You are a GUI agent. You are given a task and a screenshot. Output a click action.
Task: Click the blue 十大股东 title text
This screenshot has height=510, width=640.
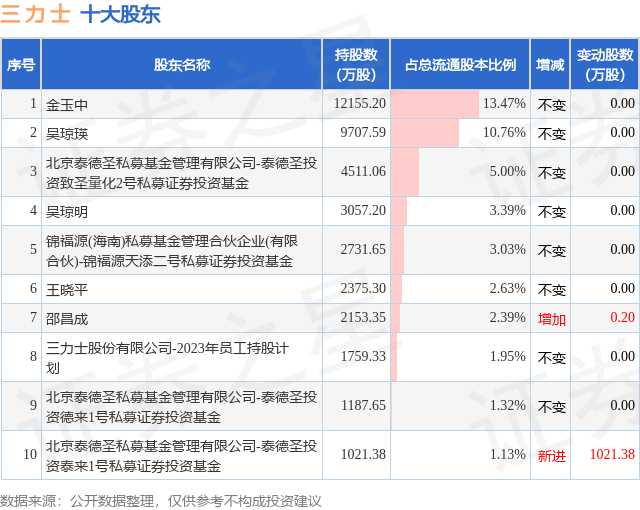tap(120, 14)
